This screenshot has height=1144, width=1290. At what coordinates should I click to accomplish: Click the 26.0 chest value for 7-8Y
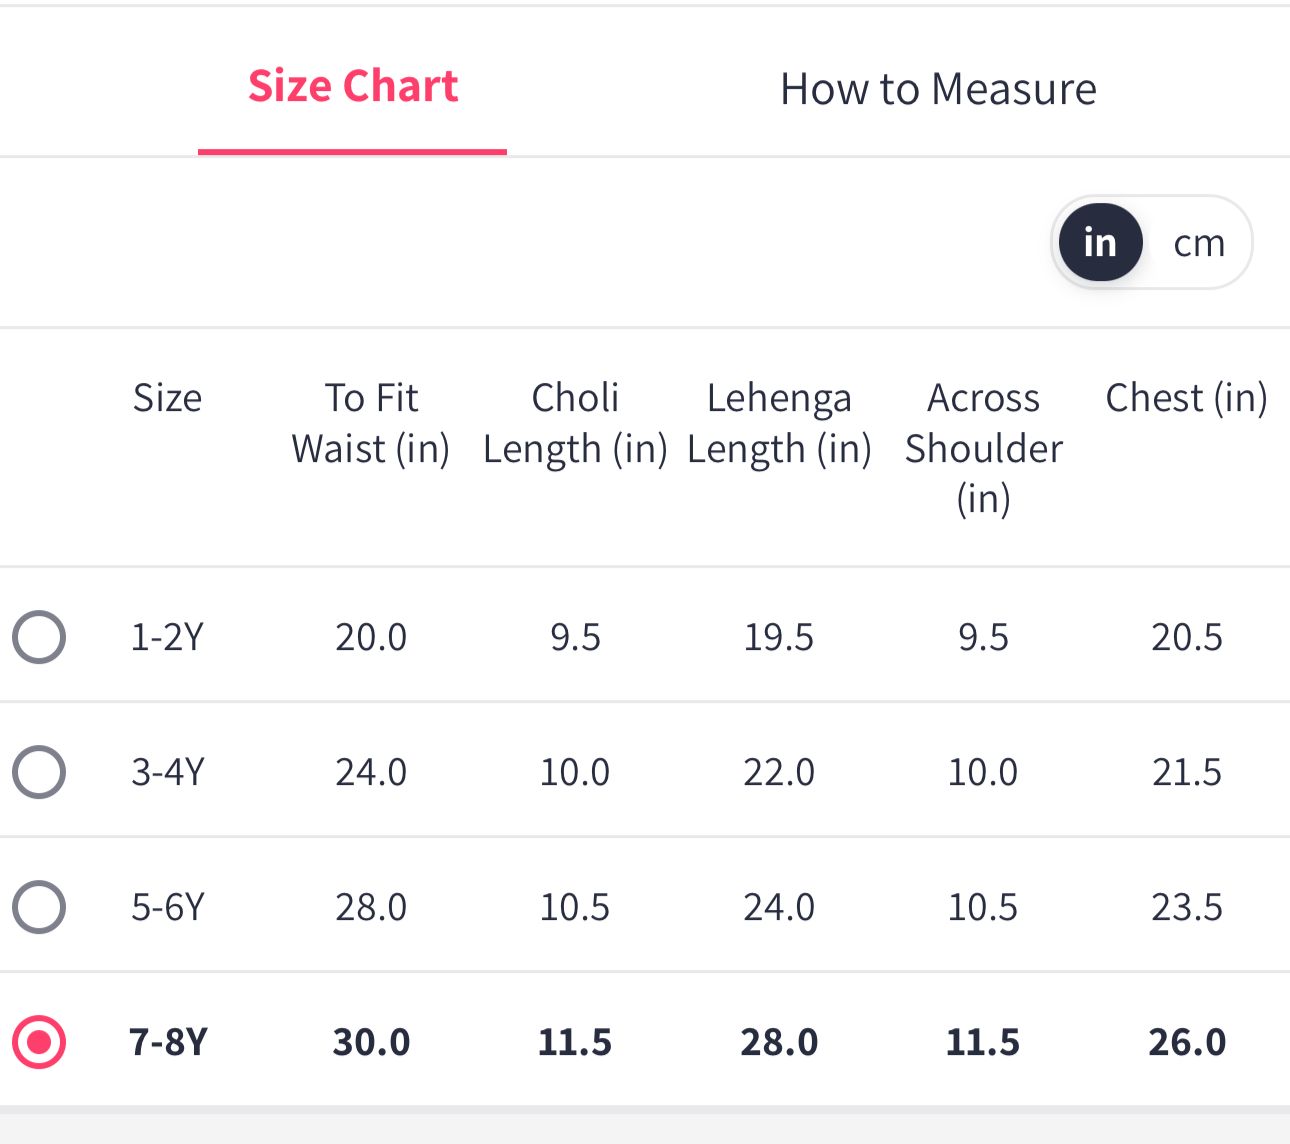1186,1042
